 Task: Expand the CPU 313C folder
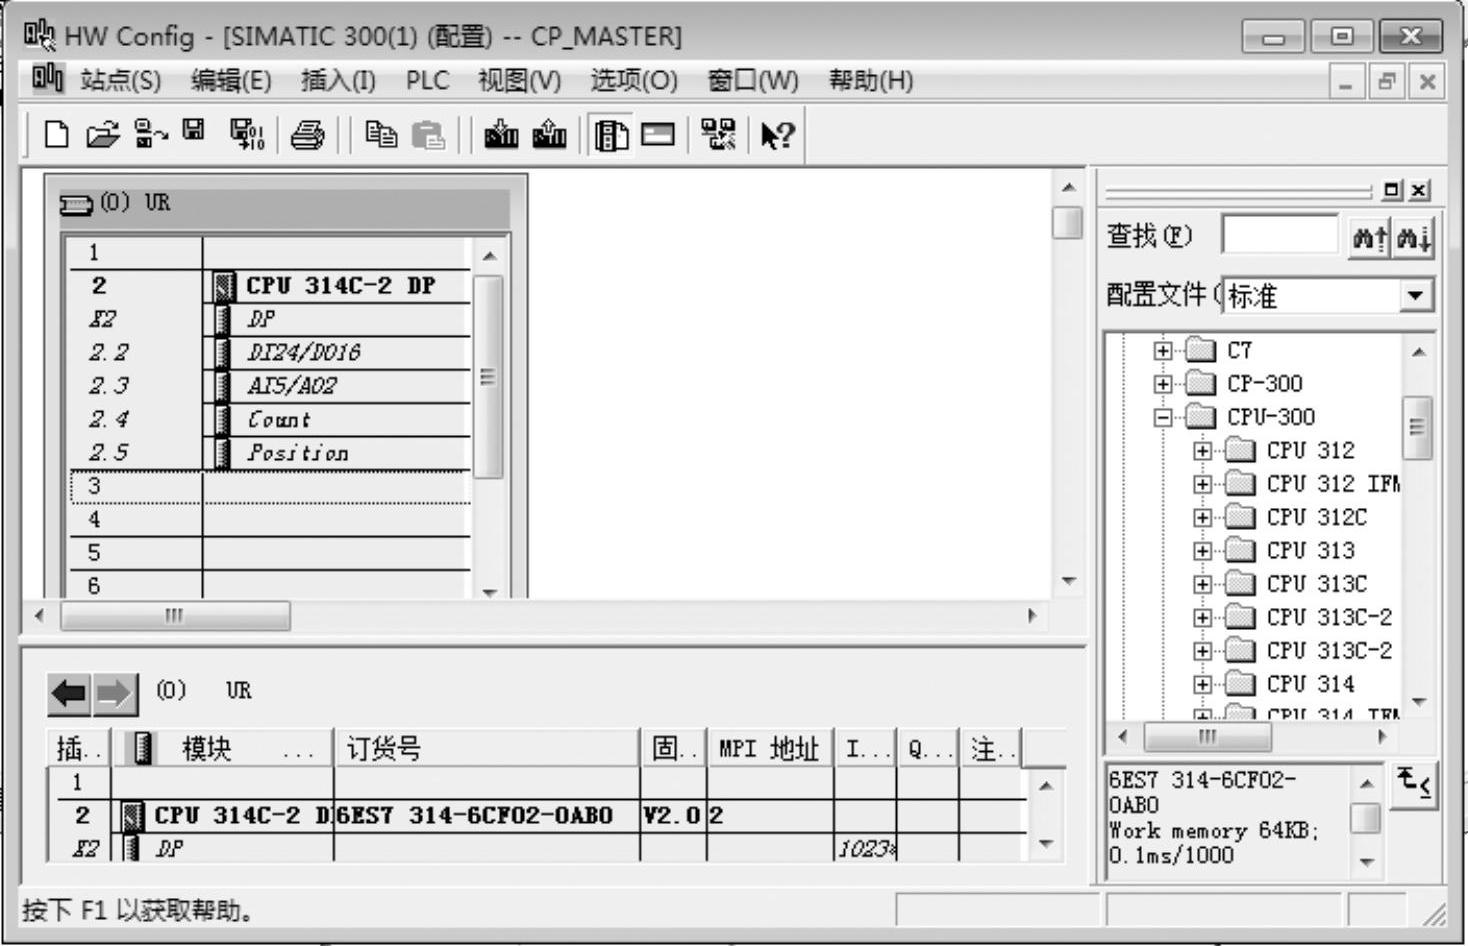click(1202, 584)
